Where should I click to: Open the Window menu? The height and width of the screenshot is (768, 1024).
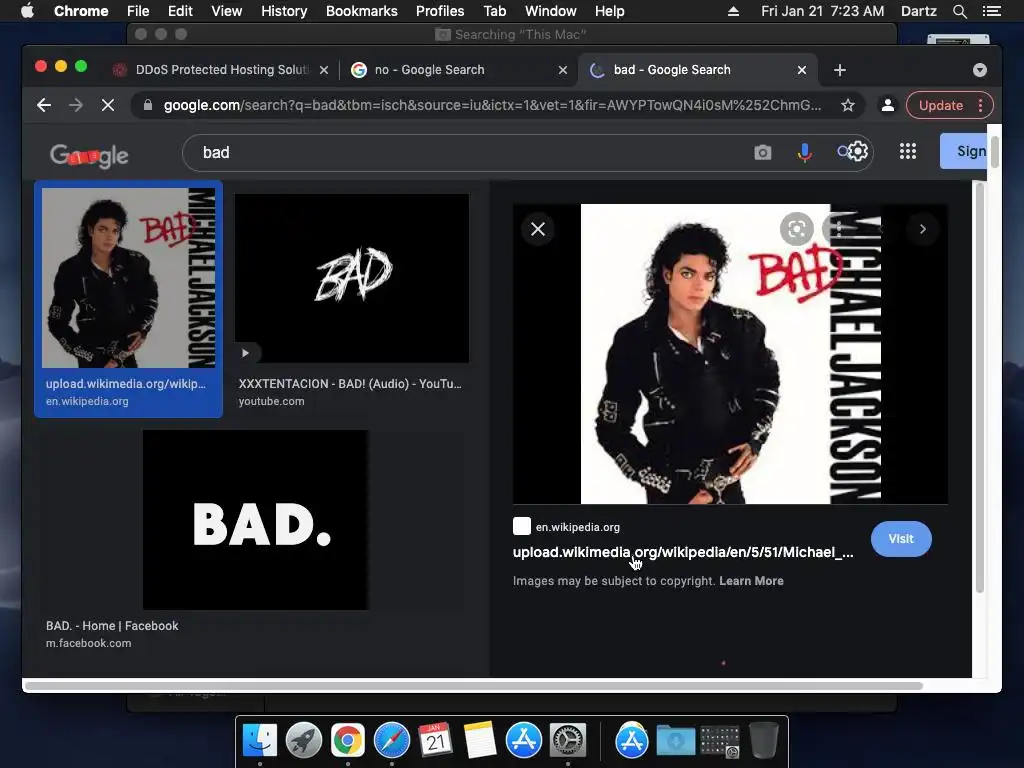coord(551,11)
